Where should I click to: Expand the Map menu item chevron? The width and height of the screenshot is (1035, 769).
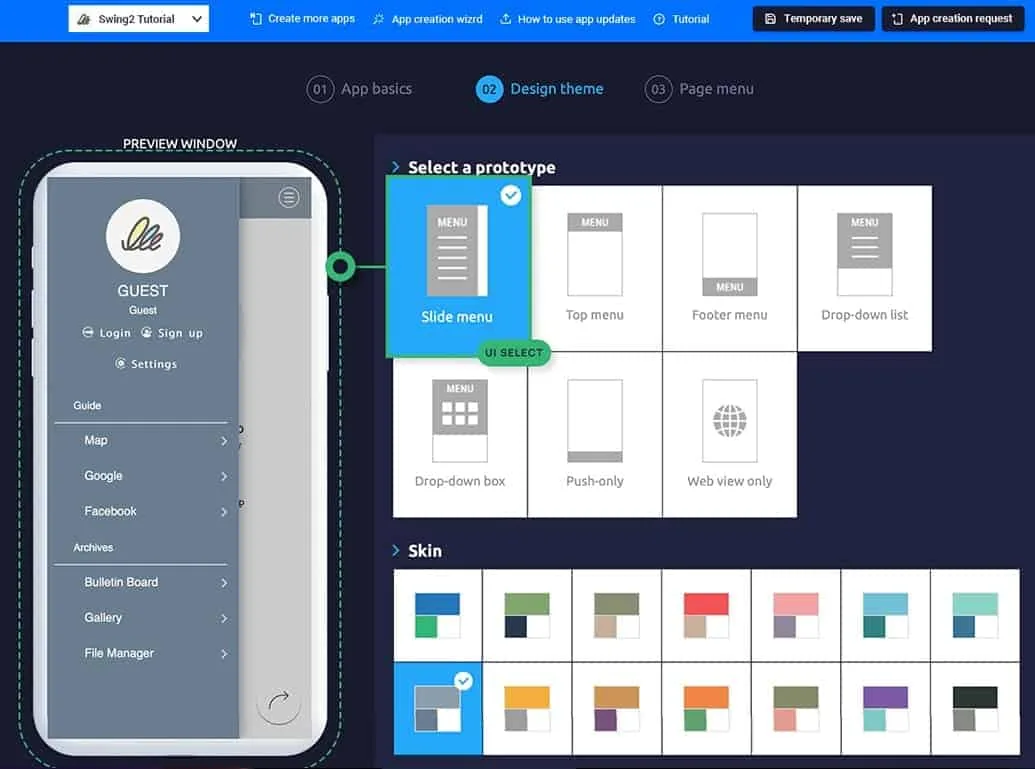(x=224, y=441)
